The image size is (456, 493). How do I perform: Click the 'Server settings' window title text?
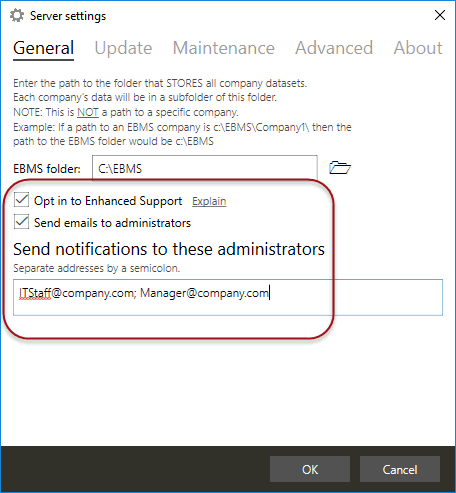[68, 16]
